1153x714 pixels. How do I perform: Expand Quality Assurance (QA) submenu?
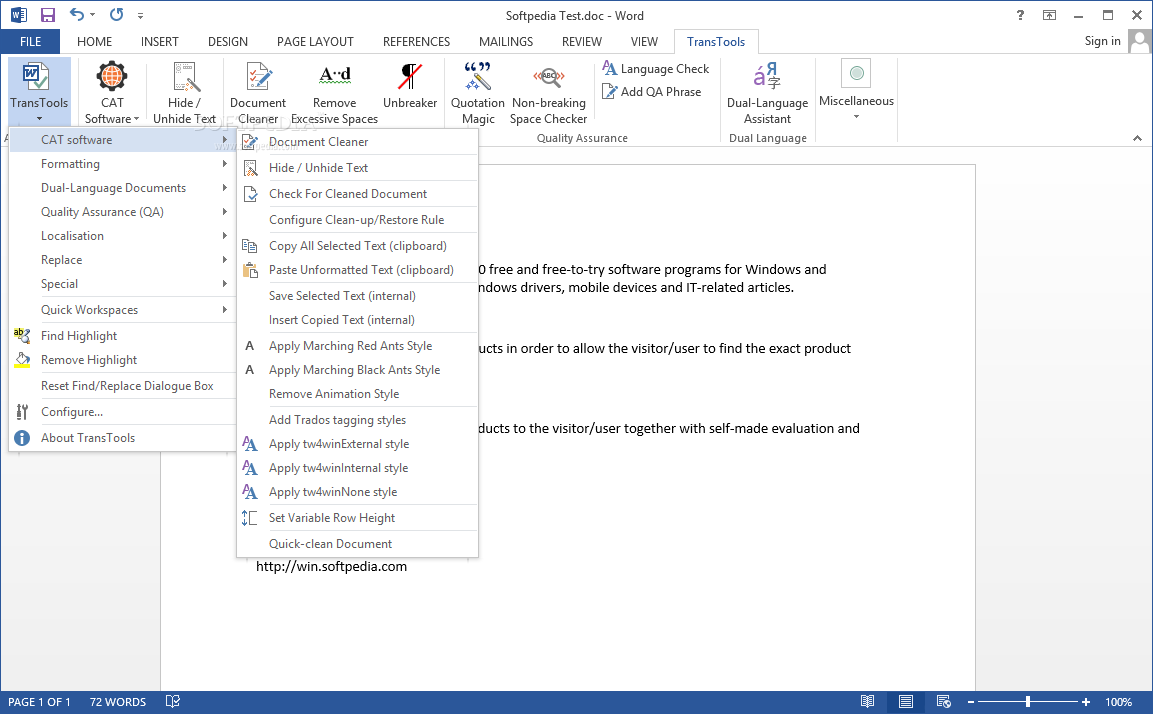point(122,212)
